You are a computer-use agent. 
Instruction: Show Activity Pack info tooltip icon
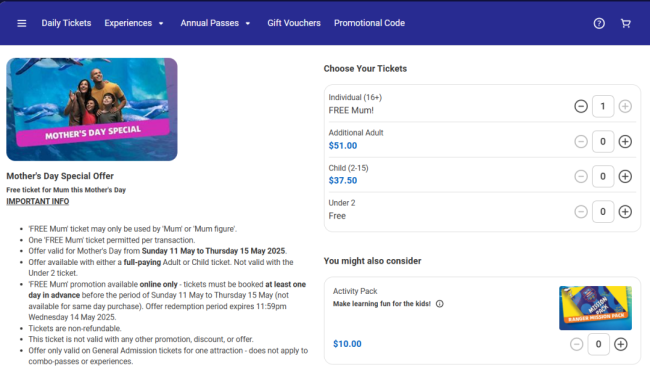point(440,304)
